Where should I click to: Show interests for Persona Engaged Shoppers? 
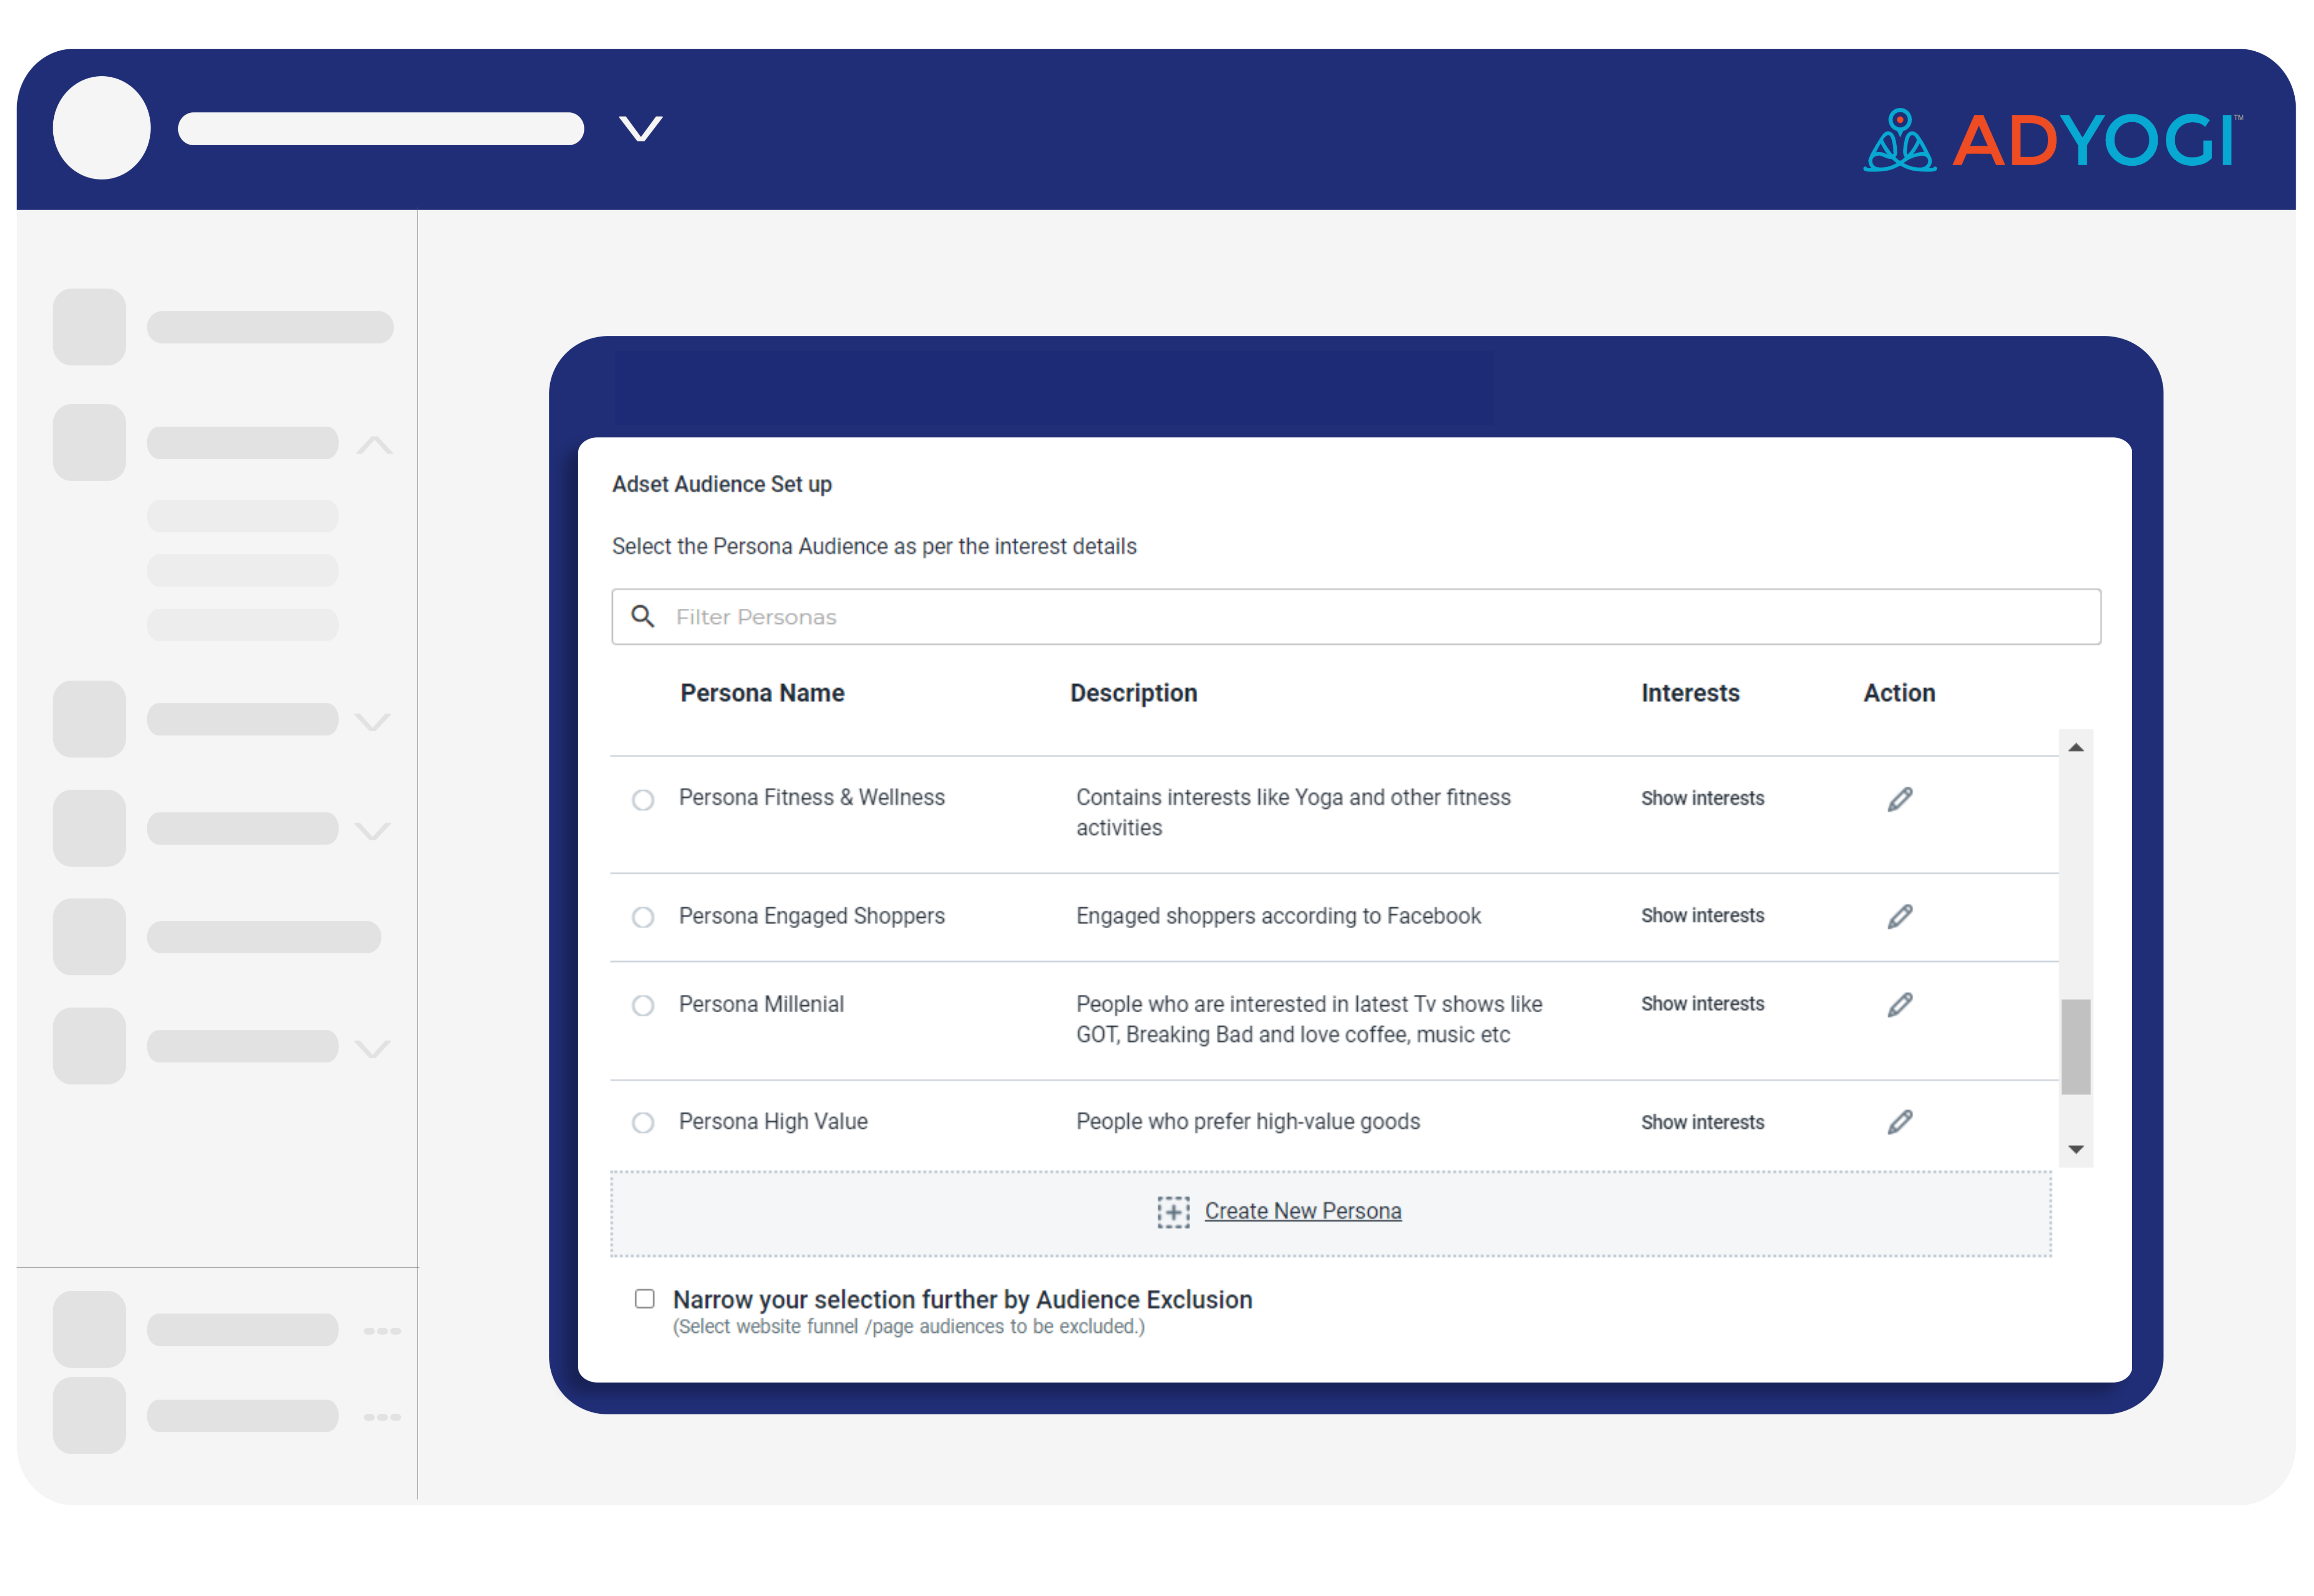point(1702,915)
